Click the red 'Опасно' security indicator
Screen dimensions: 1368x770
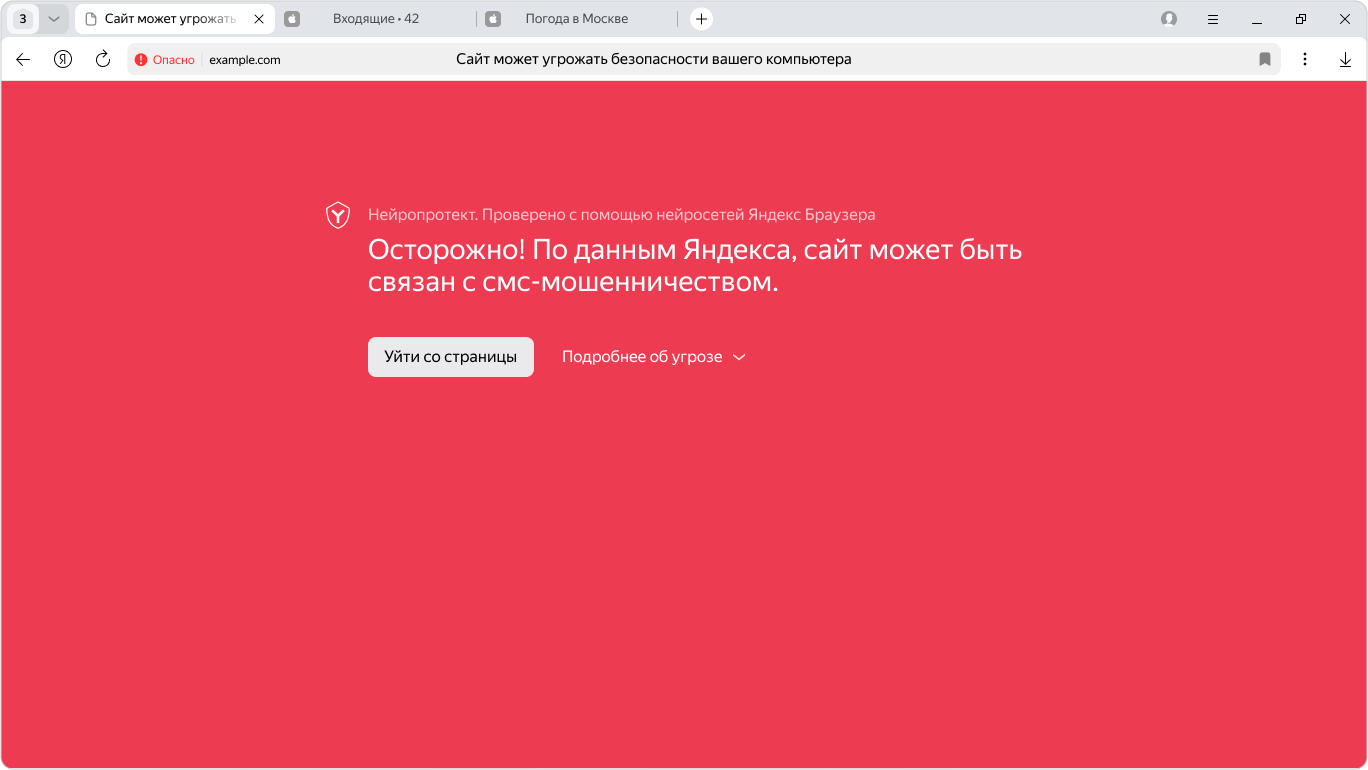pyautogui.click(x=165, y=60)
